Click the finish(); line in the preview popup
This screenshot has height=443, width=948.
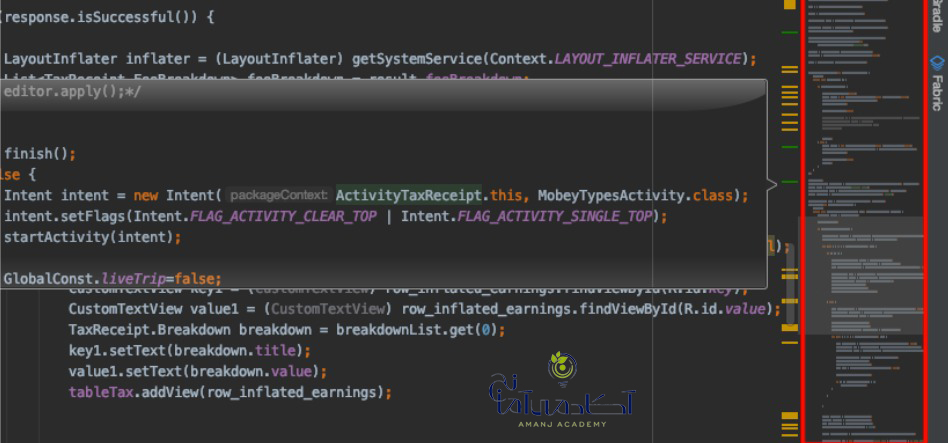tap(40, 154)
